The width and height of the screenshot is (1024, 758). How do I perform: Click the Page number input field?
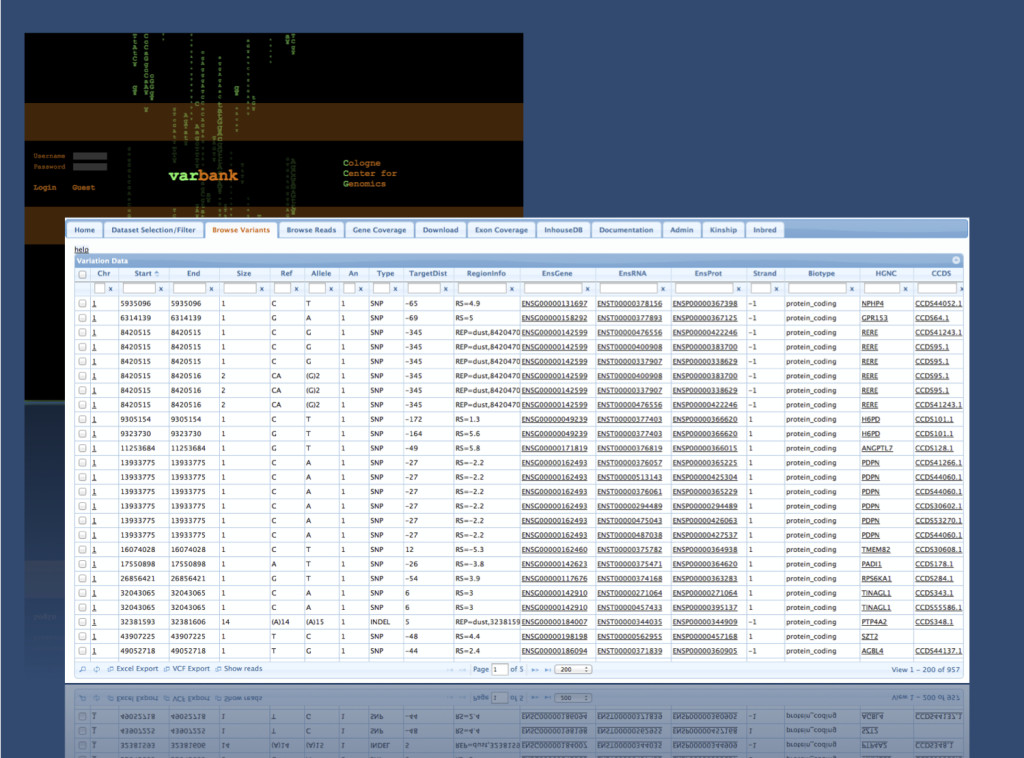click(500, 669)
